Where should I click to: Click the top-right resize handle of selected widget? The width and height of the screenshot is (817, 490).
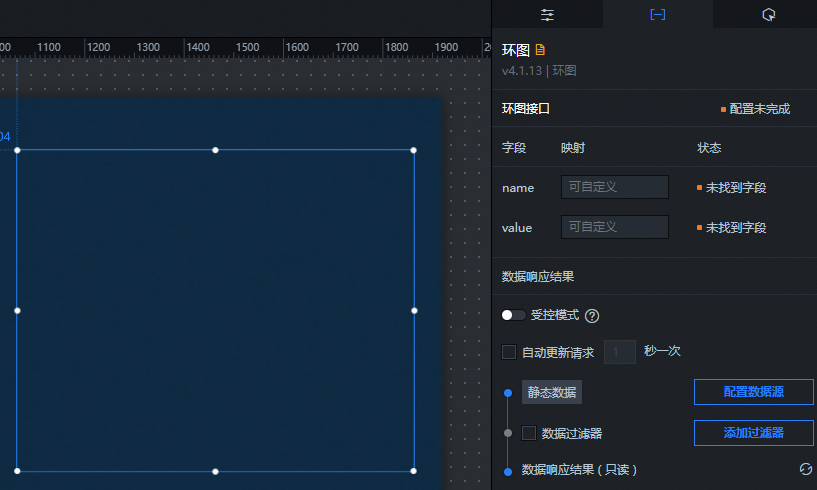pos(414,150)
